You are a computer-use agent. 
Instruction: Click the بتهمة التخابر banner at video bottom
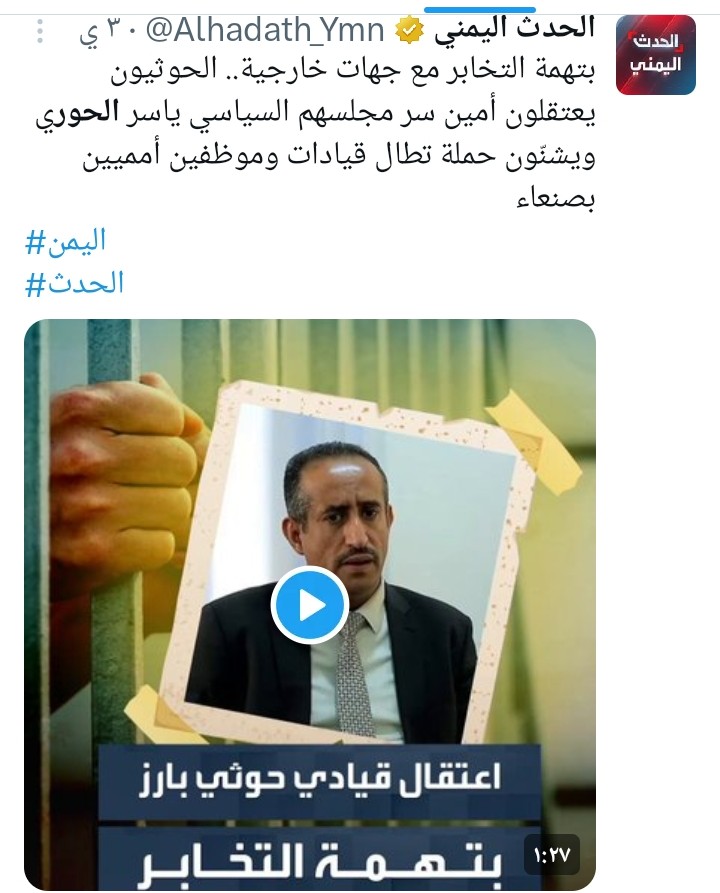pos(320,859)
